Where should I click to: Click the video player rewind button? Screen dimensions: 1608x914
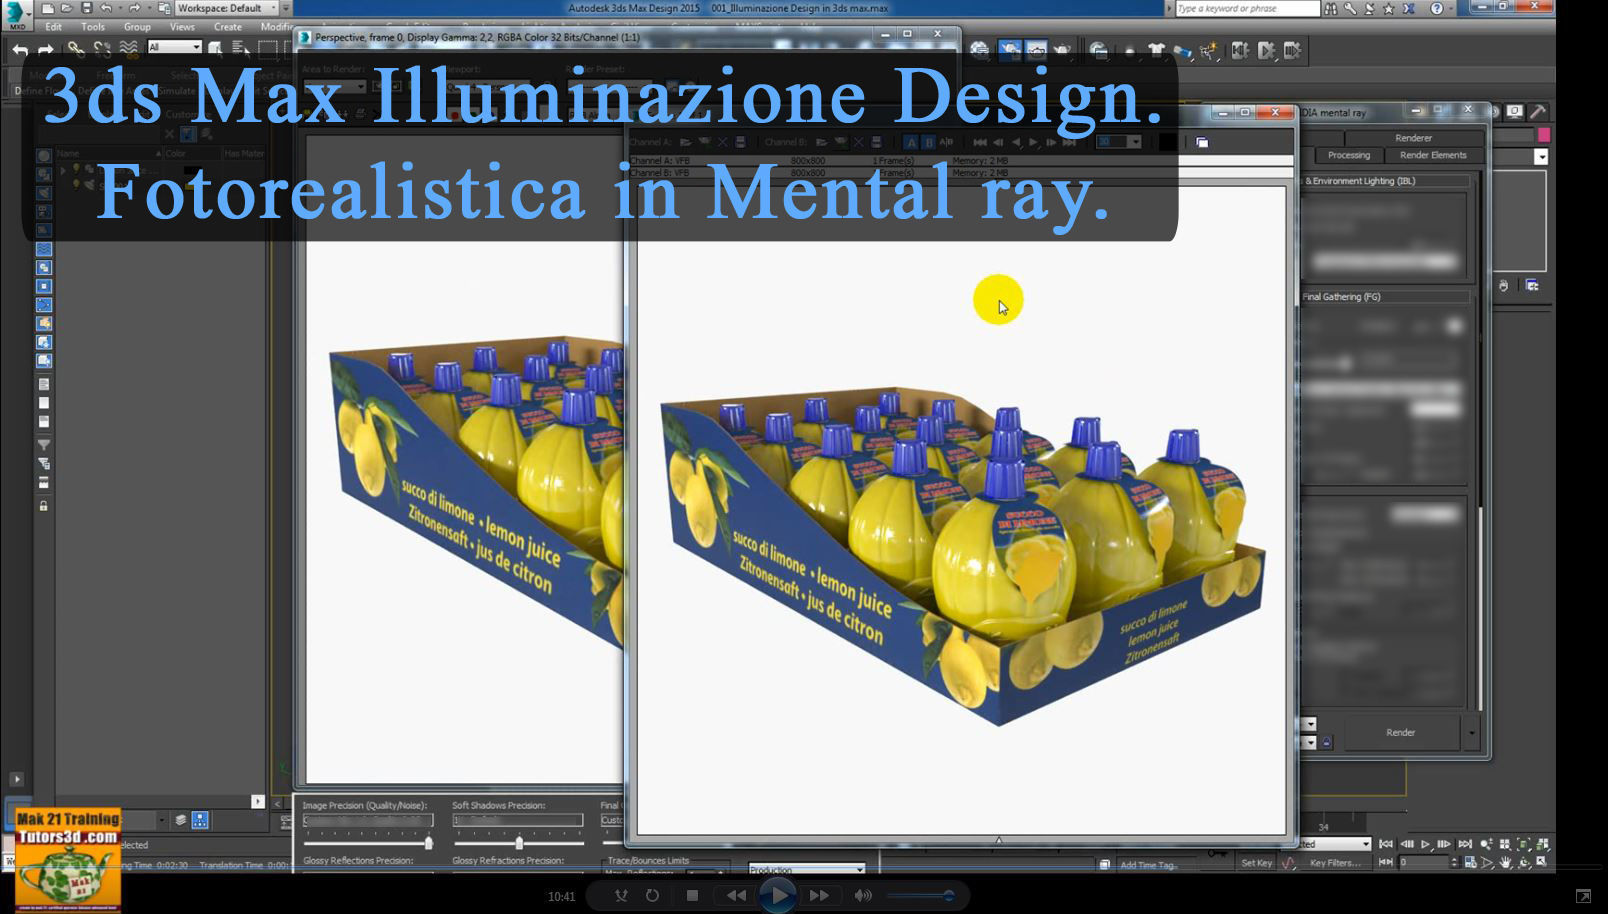(x=736, y=895)
